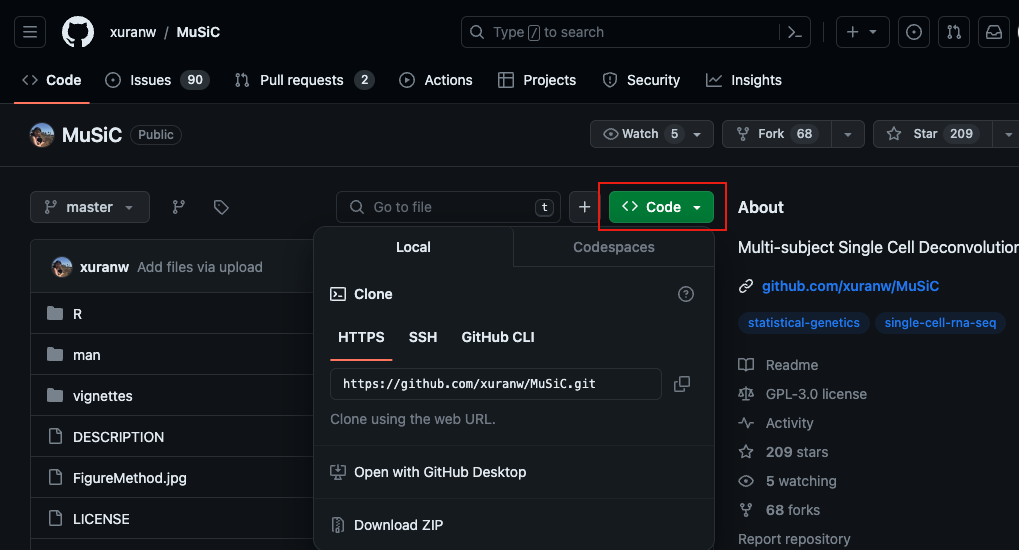Select the Local tab in clone popup
The height and width of the screenshot is (550, 1019).
pyautogui.click(x=413, y=247)
